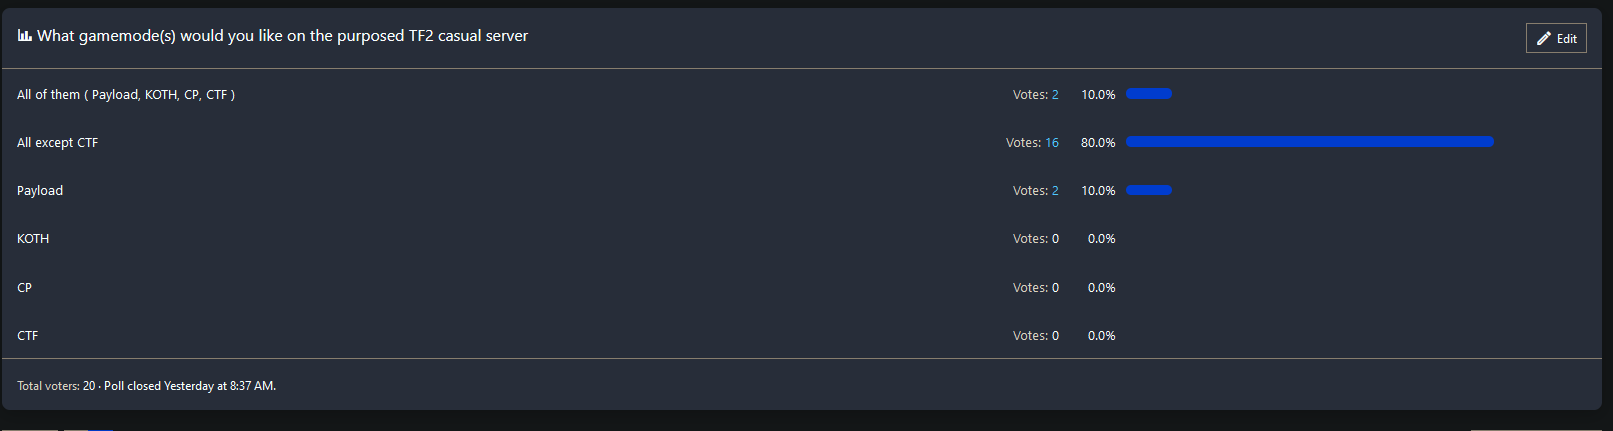Image resolution: width=1613 pixels, height=431 pixels.
Task: Click the KOTH option label
Action: pos(33,239)
